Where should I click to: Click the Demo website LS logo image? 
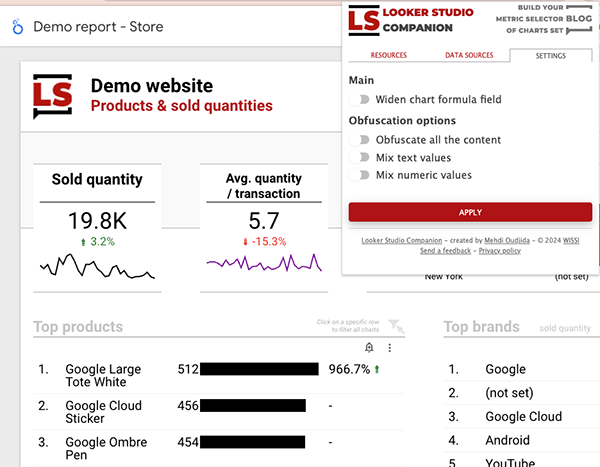pos(52,96)
